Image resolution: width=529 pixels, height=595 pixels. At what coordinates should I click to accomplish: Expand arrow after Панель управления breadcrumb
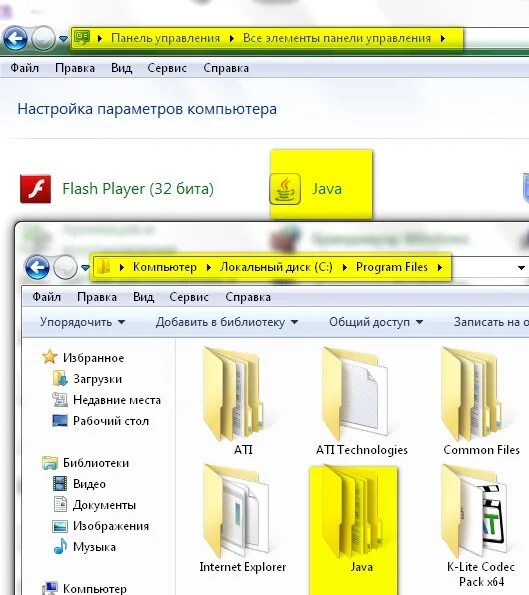[232, 38]
